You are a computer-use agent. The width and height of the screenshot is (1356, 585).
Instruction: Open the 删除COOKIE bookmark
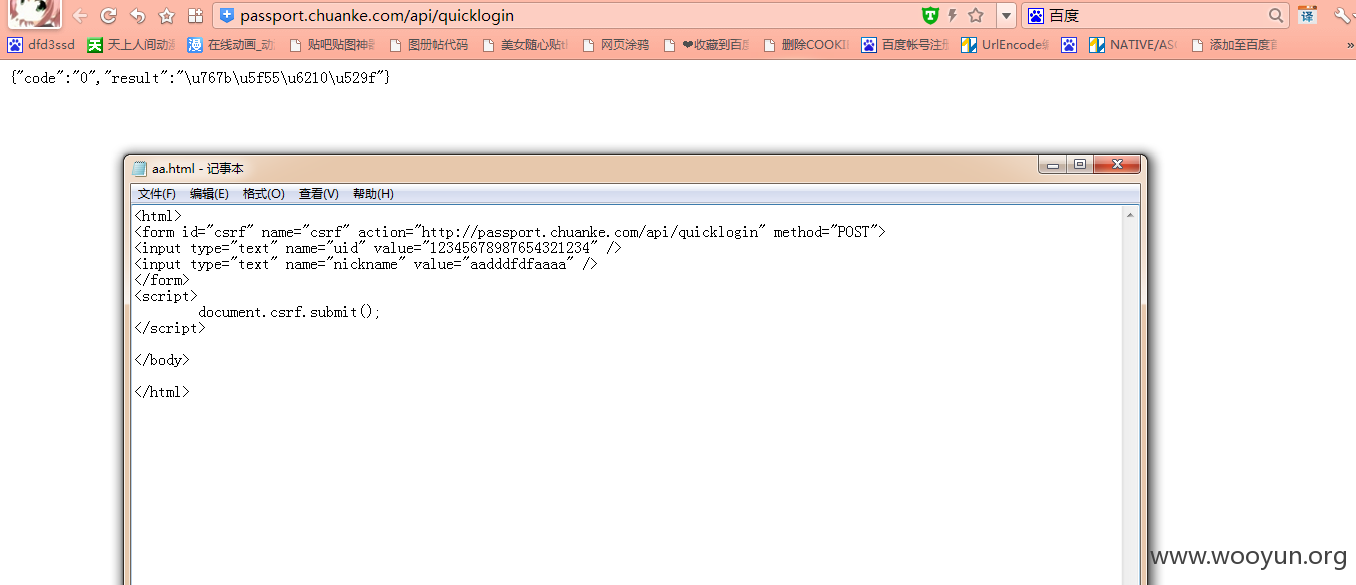click(805, 45)
